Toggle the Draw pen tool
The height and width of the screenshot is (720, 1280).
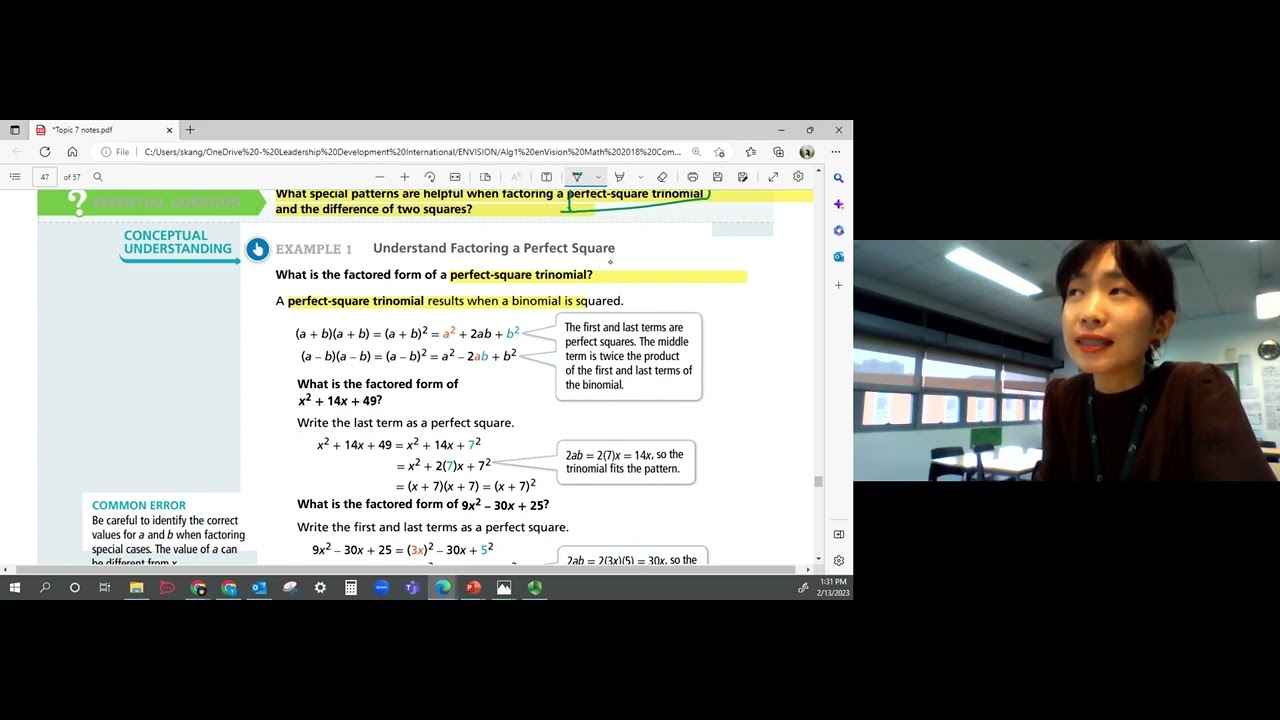(x=577, y=177)
